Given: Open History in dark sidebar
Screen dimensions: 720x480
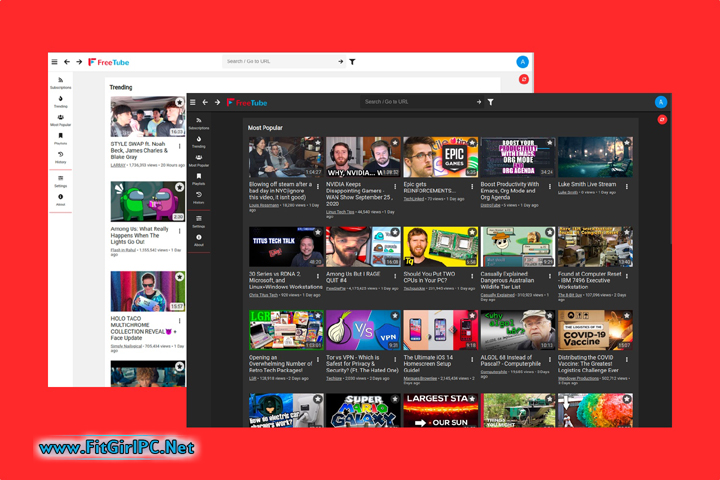Looking at the screenshot, I should click(x=199, y=198).
